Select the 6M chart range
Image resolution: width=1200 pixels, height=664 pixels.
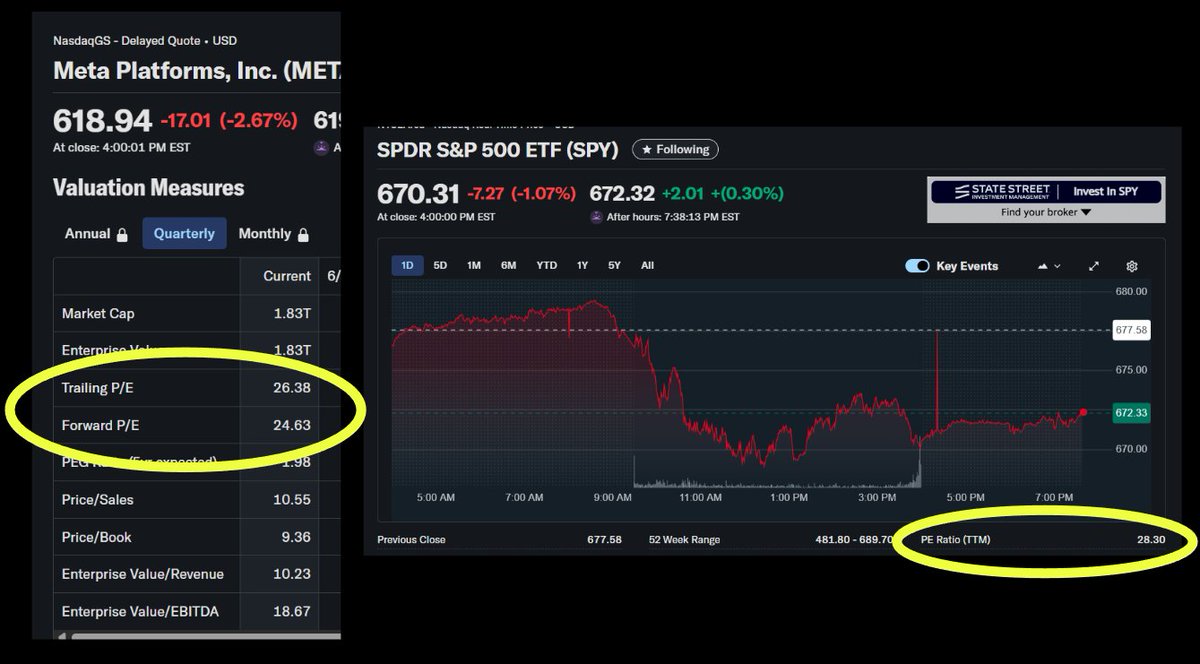click(x=508, y=265)
